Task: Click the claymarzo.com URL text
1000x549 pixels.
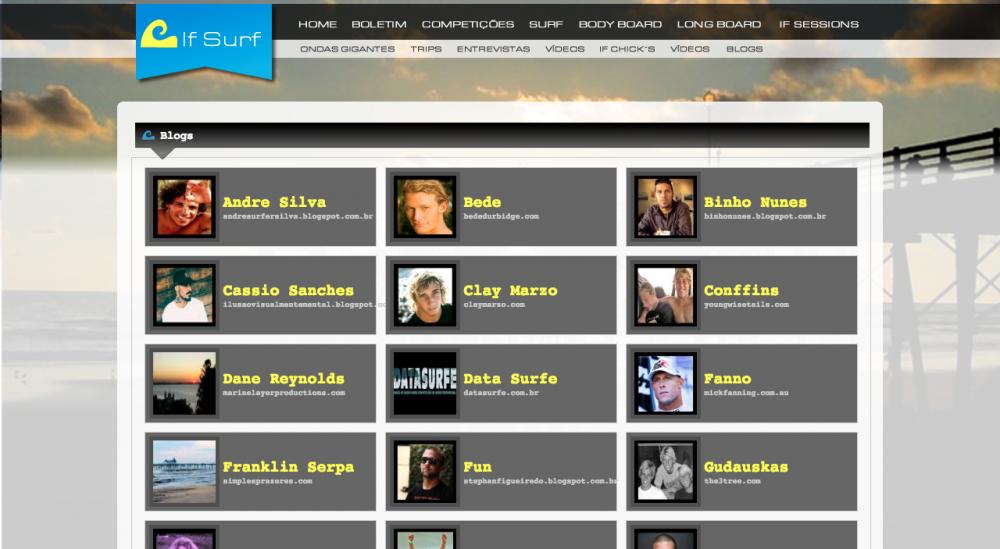Action: click(x=494, y=305)
